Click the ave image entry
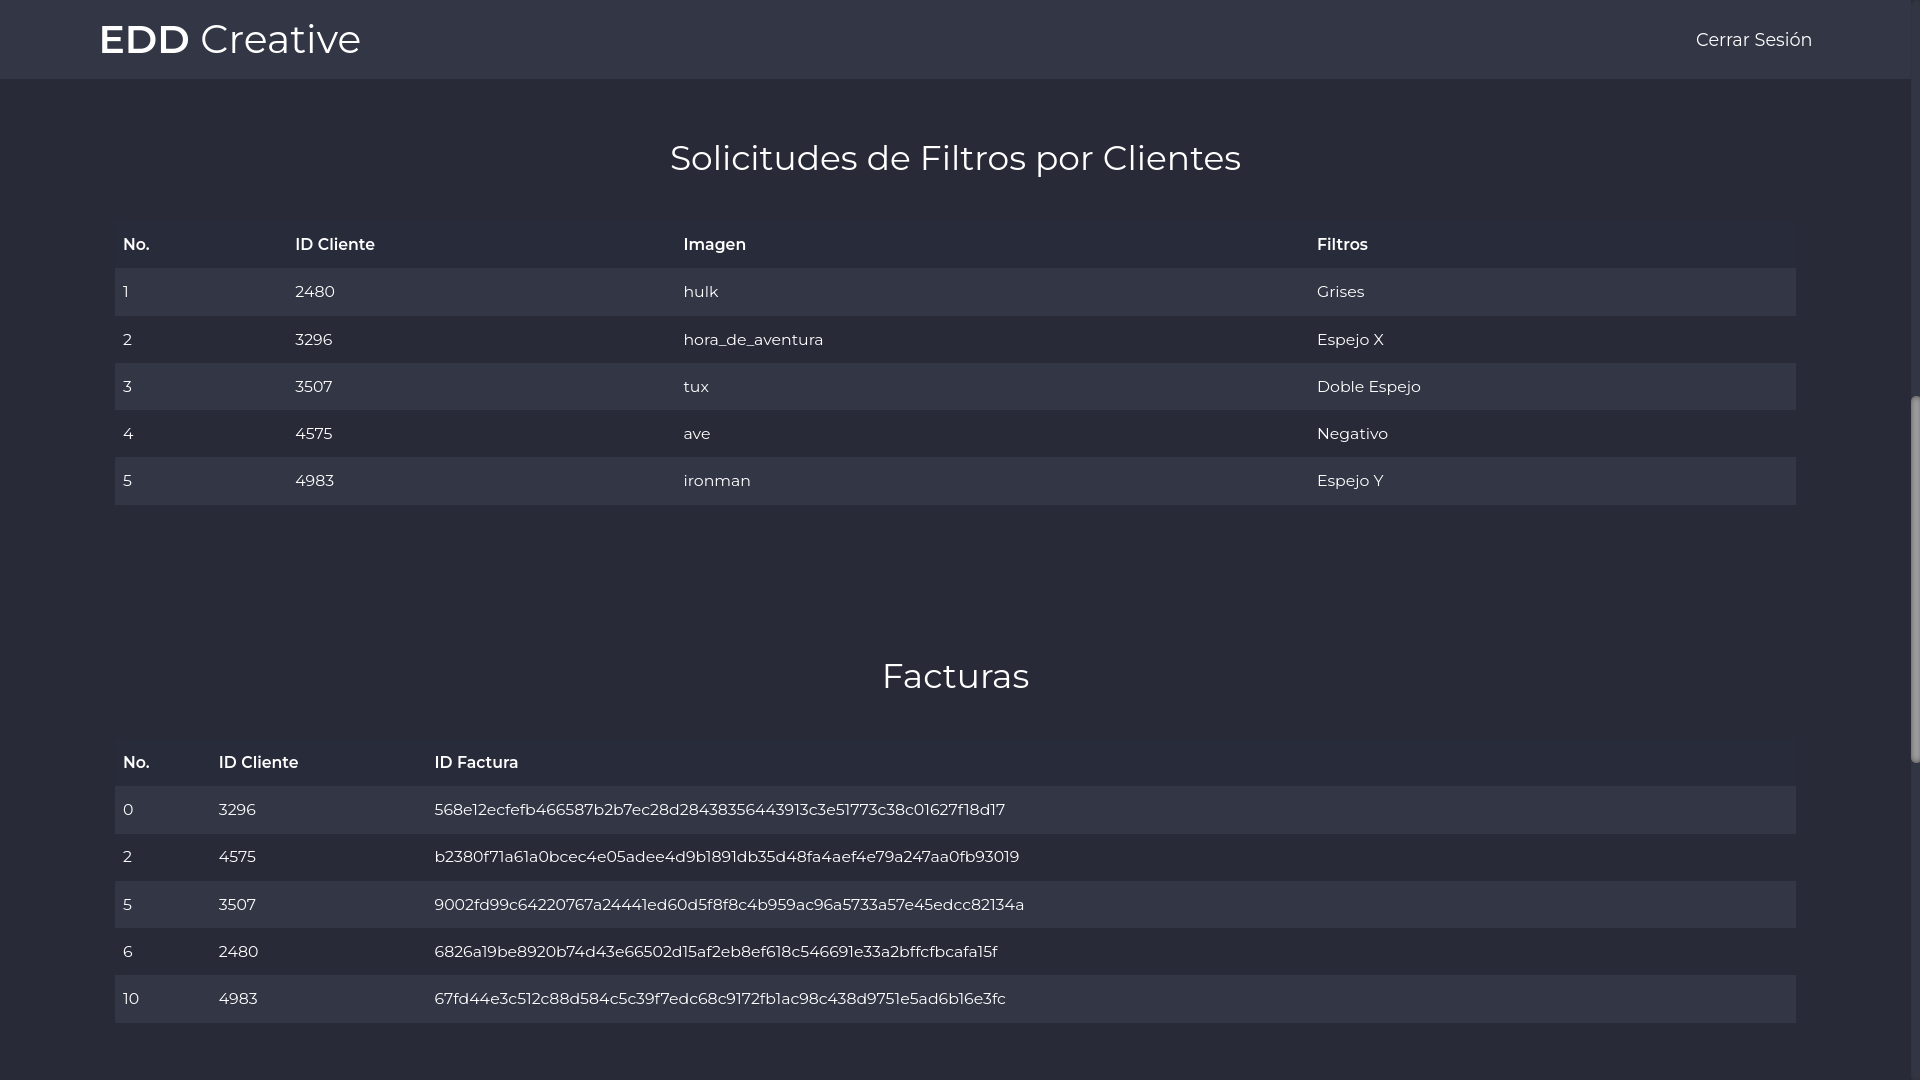 (696, 434)
